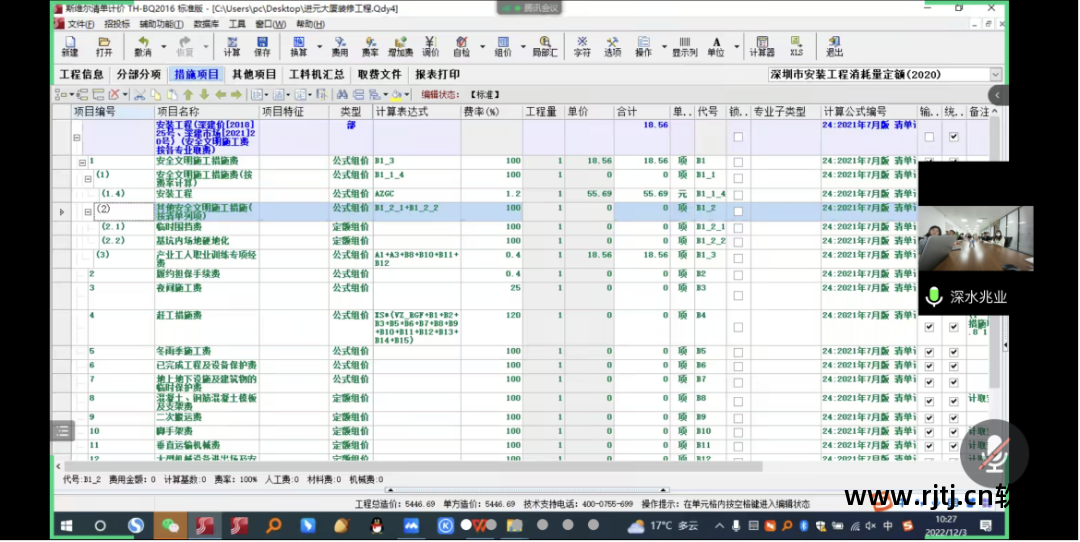This screenshot has height=542, width=1080.
Task: Toggle the 锁 checkbox in row B1_2
Action: click(738, 212)
